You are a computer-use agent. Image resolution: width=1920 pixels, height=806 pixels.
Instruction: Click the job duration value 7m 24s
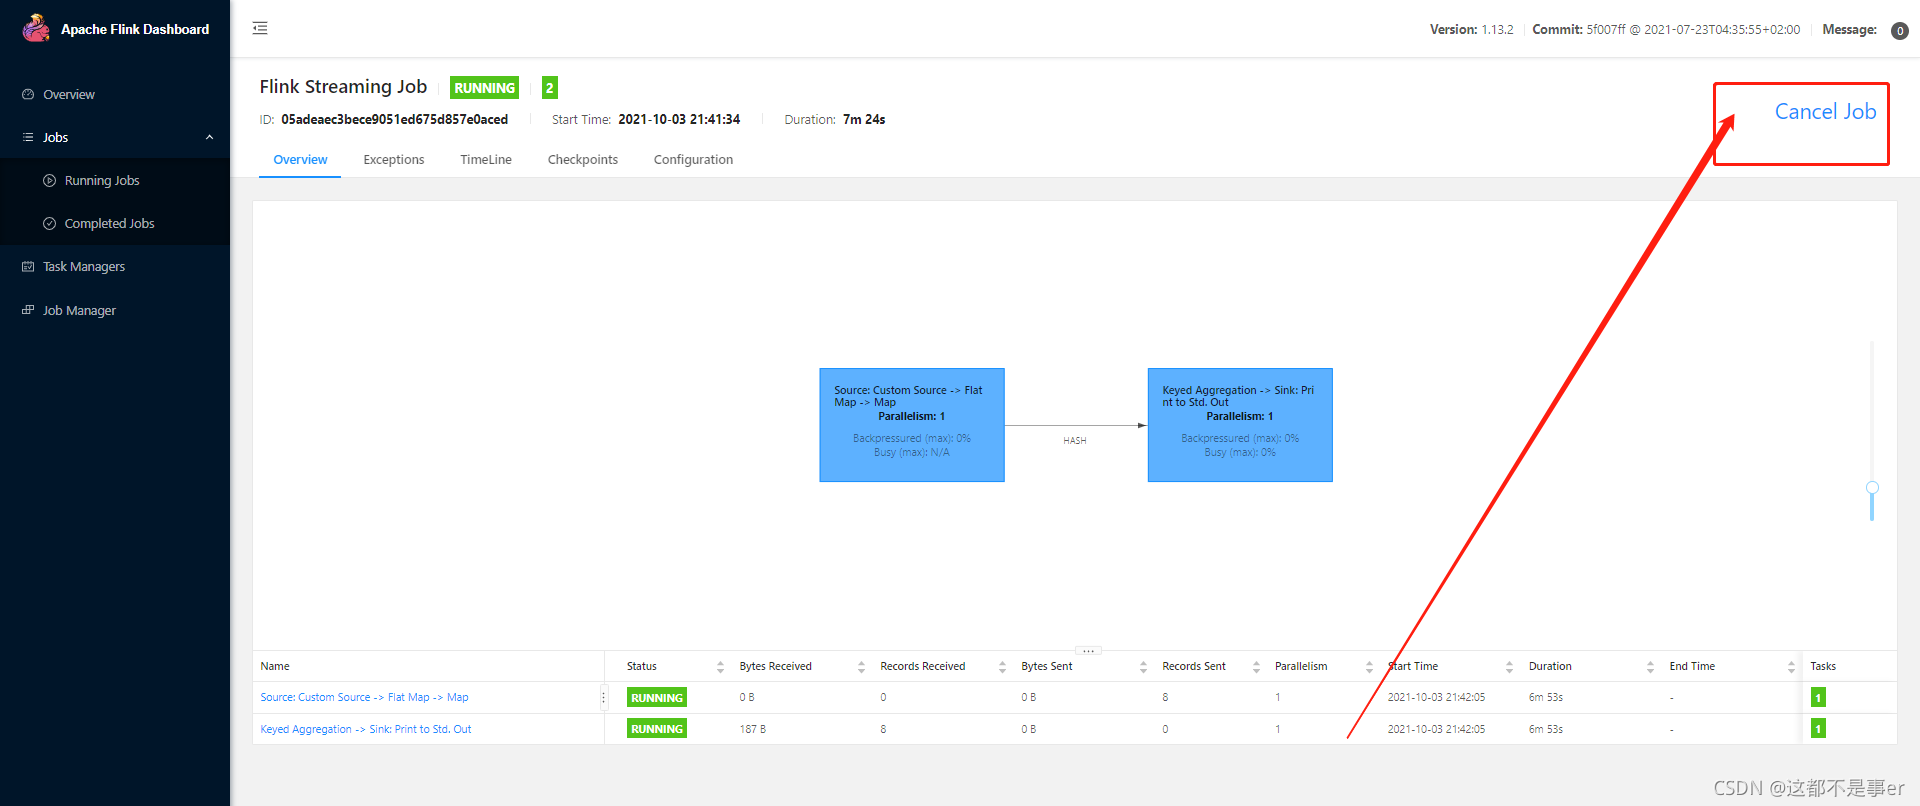(x=864, y=119)
